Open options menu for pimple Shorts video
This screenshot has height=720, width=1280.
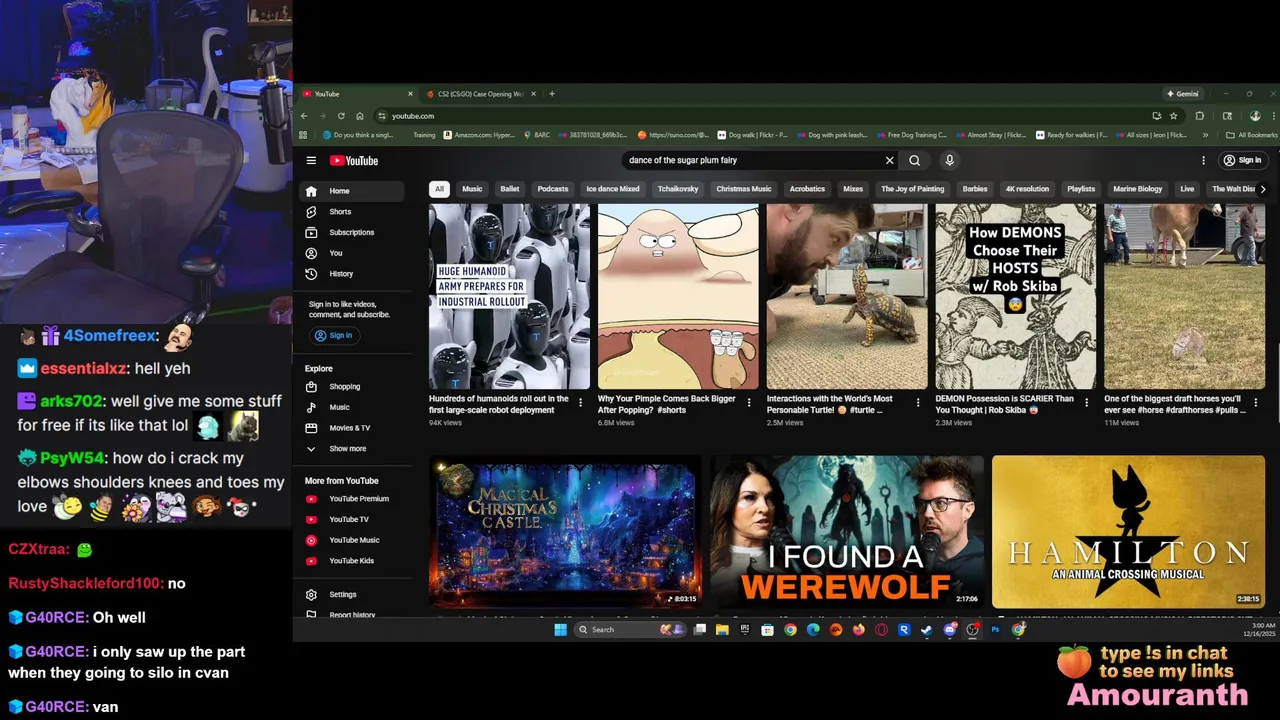[x=749, y=403]
